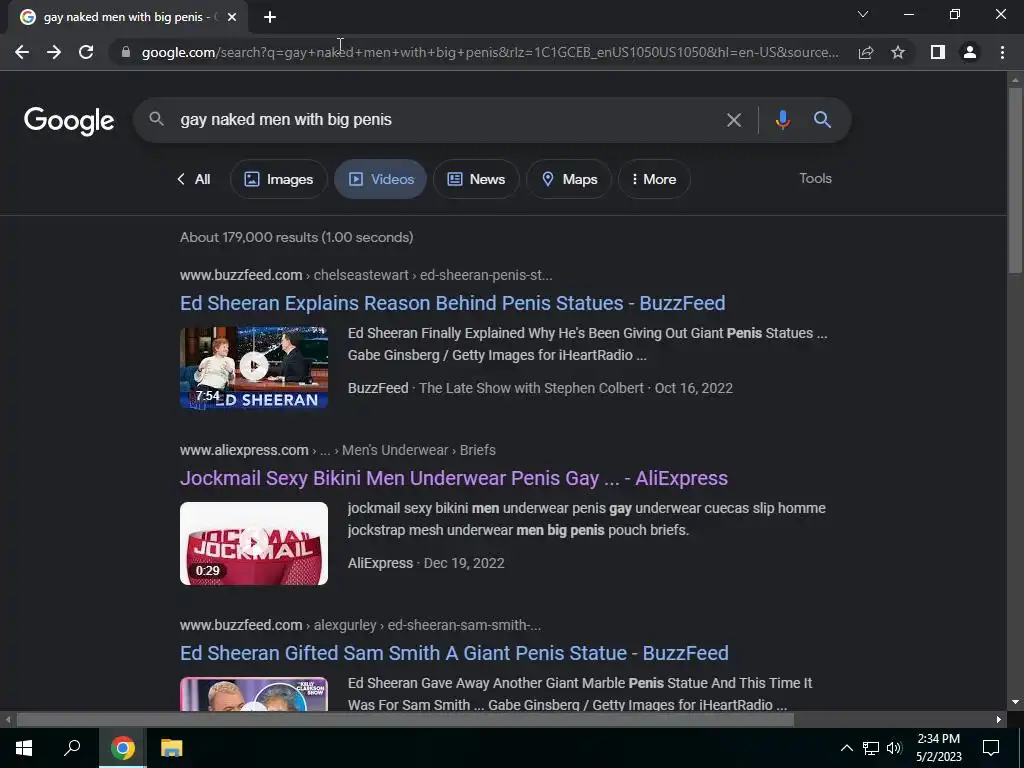The width and height of the screenshot is (1024, 768).
Task: Go forward with the browser forward arrow
Action: [54, 52]
